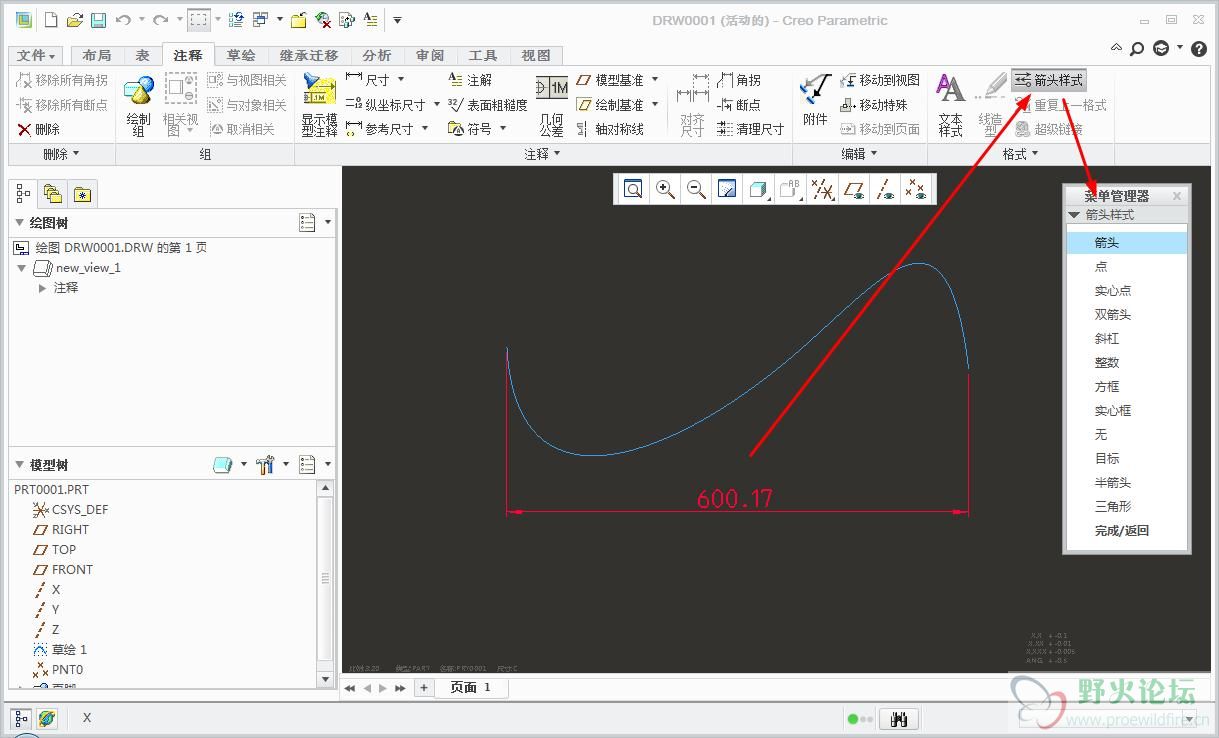Click the Zoom out icon

pos(697,189)
